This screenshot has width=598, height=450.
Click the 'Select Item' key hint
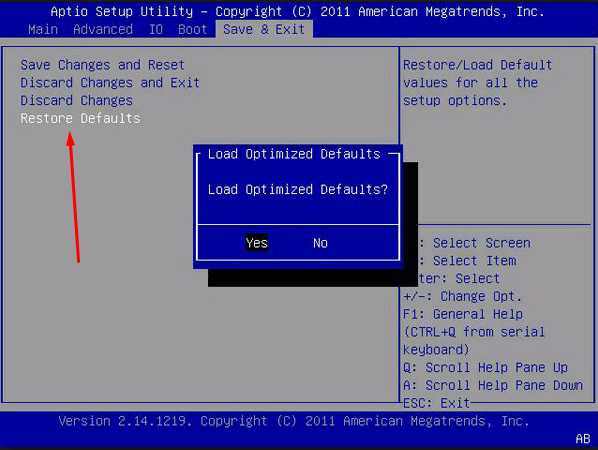pyautogui.click(x=474, y=261)
